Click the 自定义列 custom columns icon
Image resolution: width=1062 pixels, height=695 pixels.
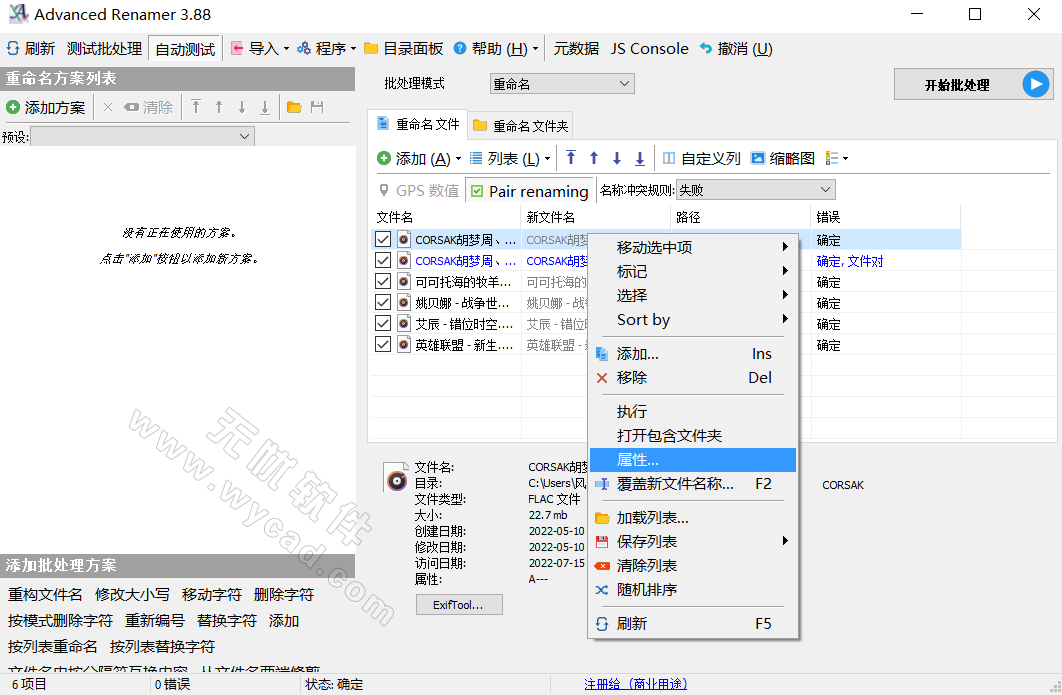tap(669, 158)
